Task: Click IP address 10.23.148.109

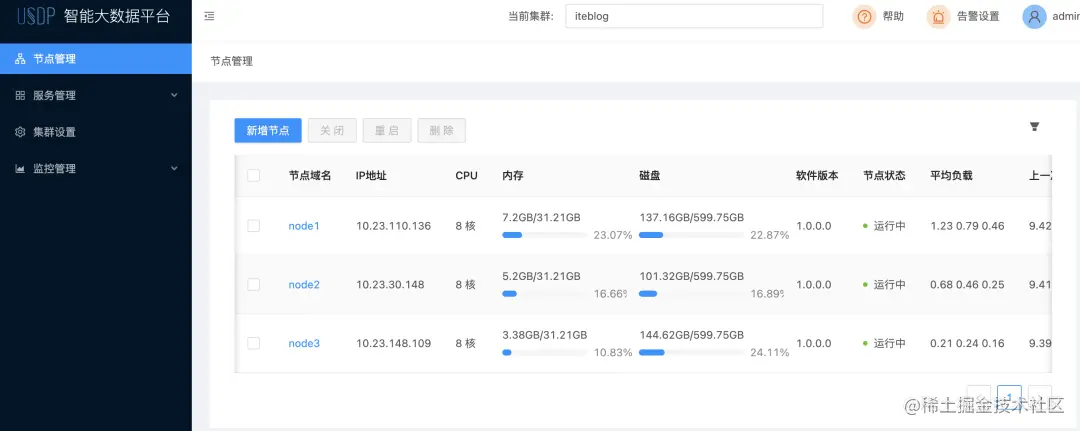Action: click(x=393, y=343)
